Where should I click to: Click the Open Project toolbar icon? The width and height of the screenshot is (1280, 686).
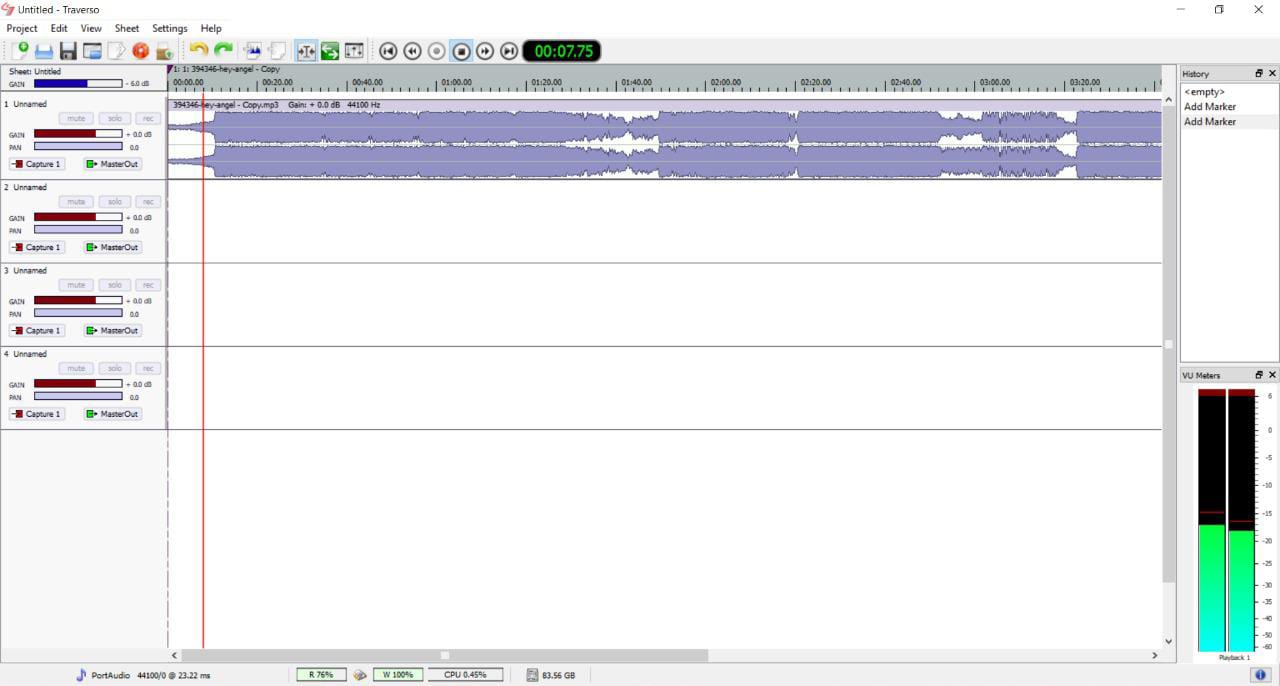[44, 51]
